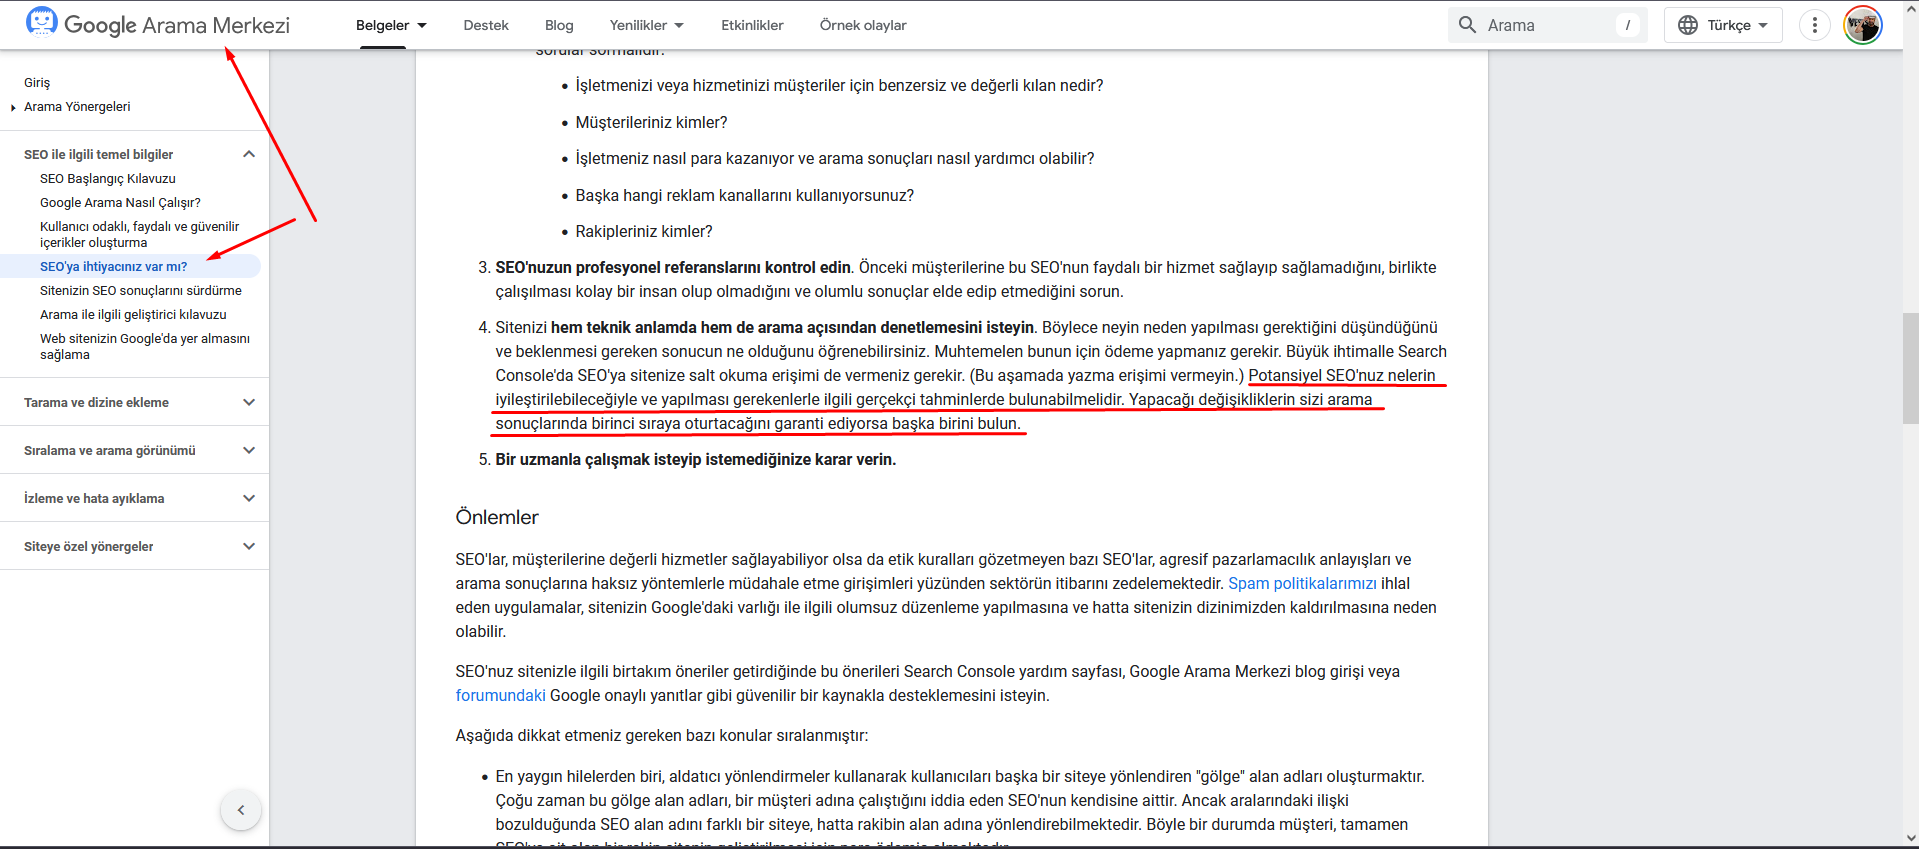1919x849 pixels.
Task: Open SEO Başlangıç Kılavuzu in sidebar
Action: tap(108, 179)
